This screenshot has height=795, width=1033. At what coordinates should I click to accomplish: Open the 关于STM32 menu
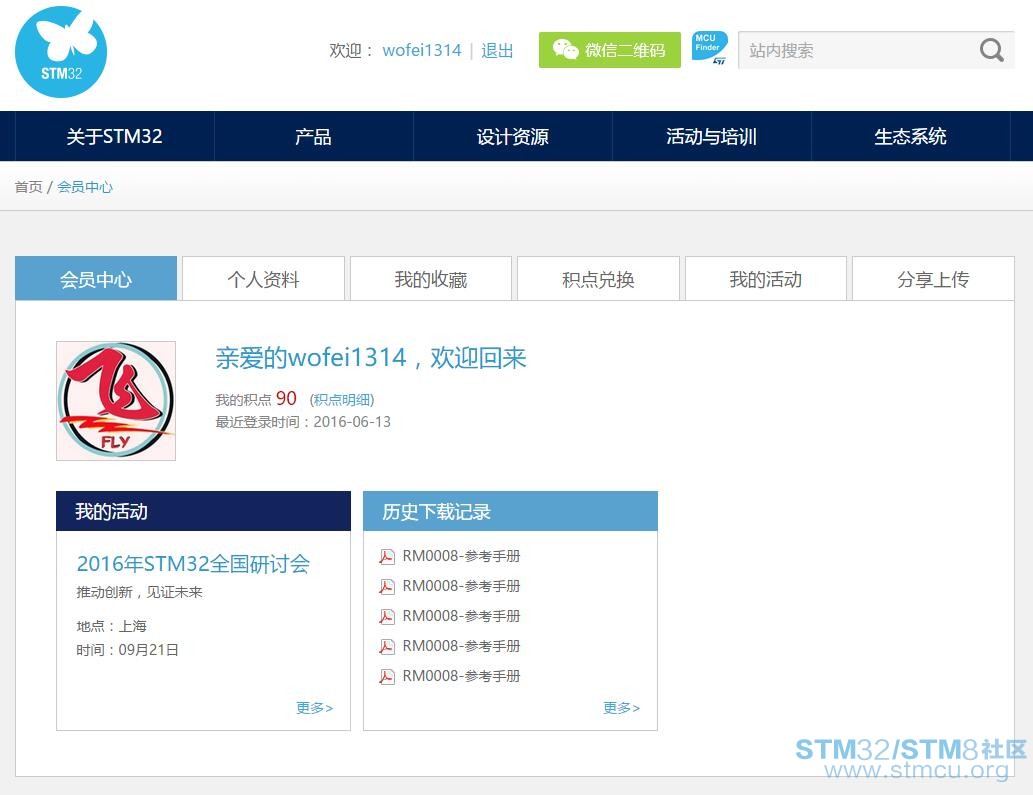coord(114,136)
